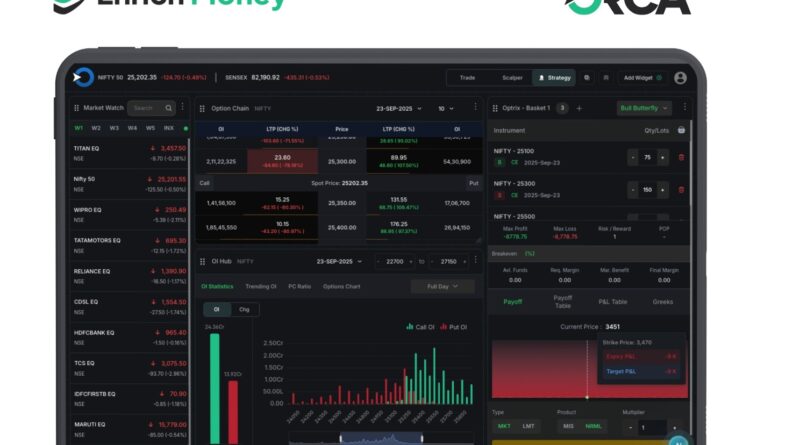
Task: Select LMT order type
Action: (528, 427)
